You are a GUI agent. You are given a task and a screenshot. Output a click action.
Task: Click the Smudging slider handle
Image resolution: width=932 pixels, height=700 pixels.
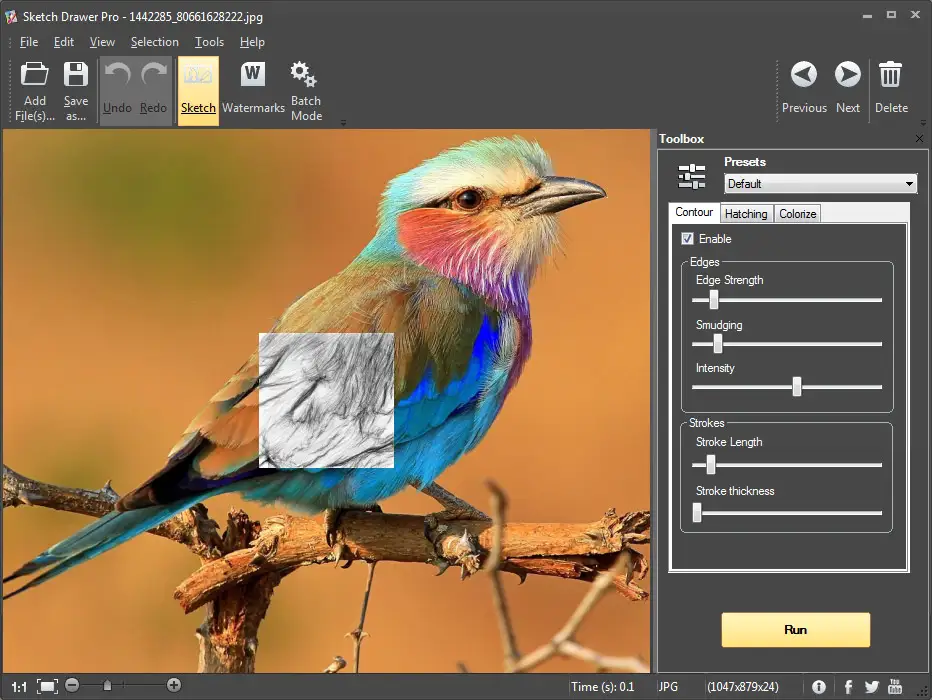pyautogui.click(x=717, y=343)
